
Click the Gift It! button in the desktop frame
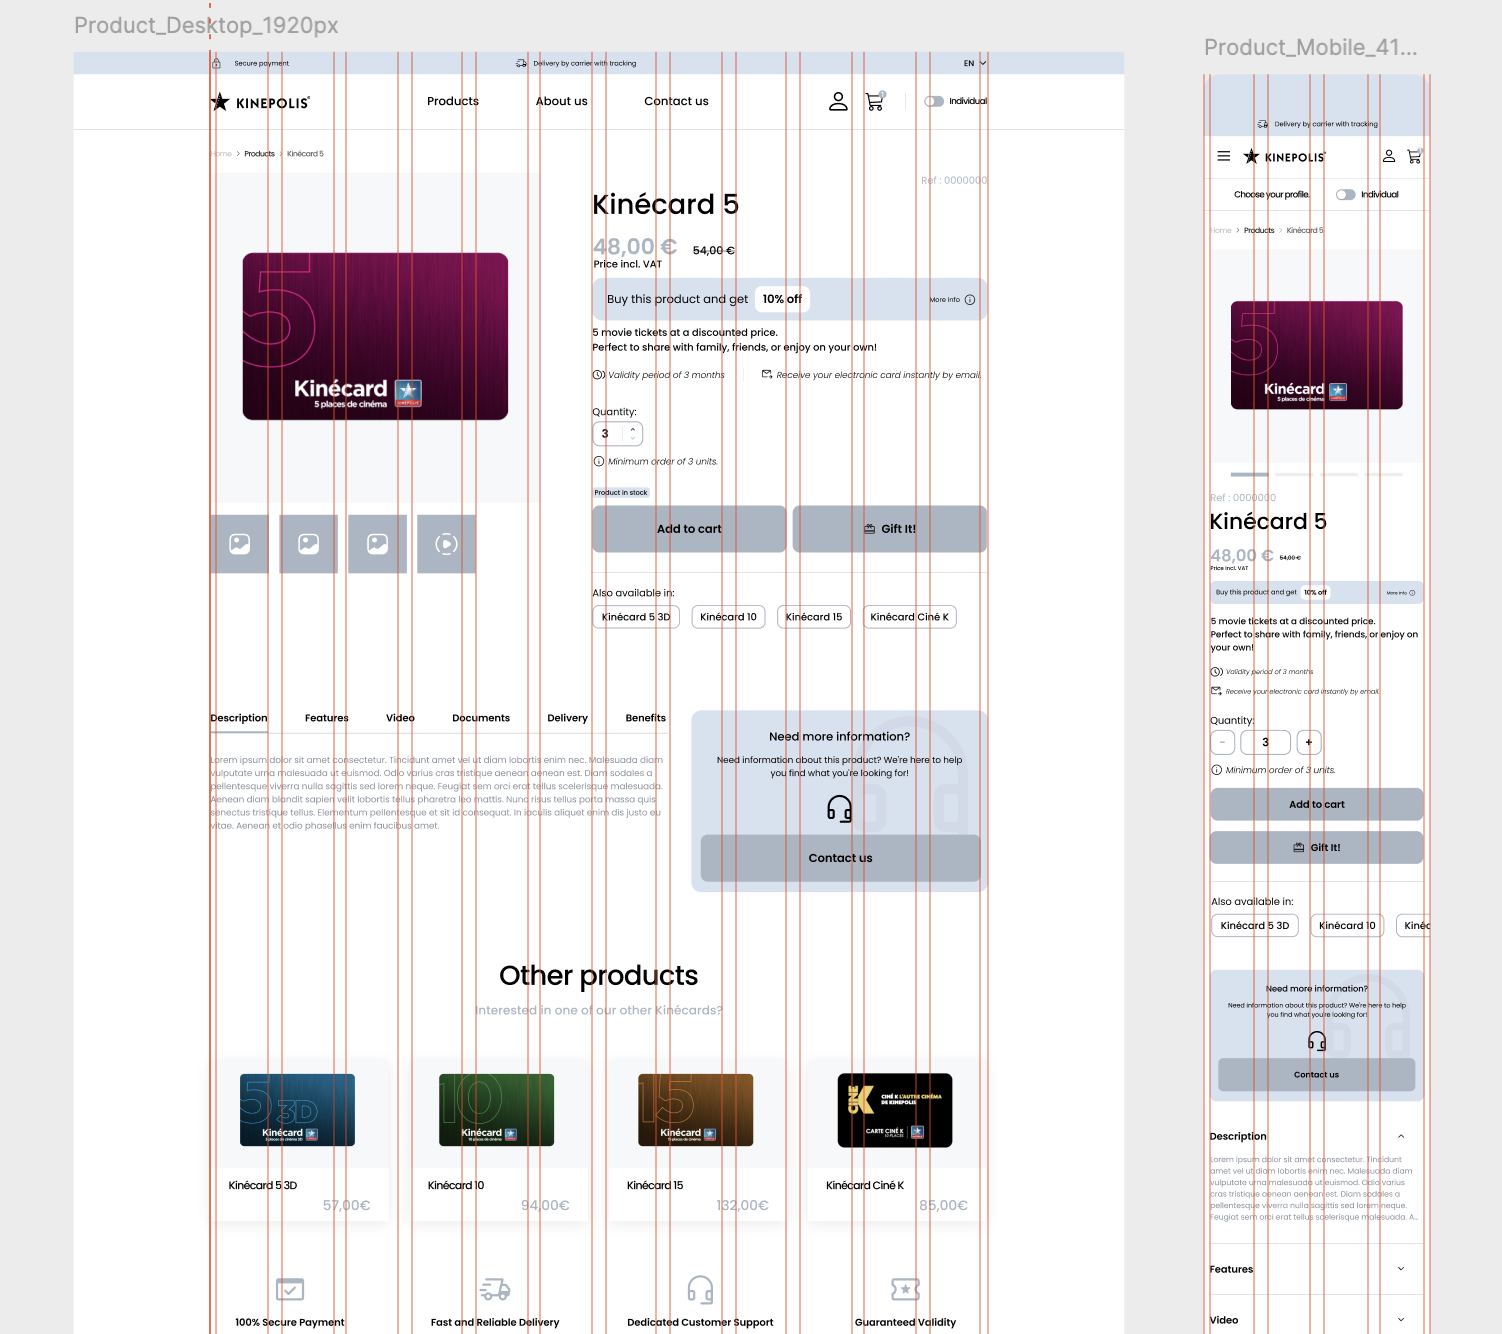890,529
